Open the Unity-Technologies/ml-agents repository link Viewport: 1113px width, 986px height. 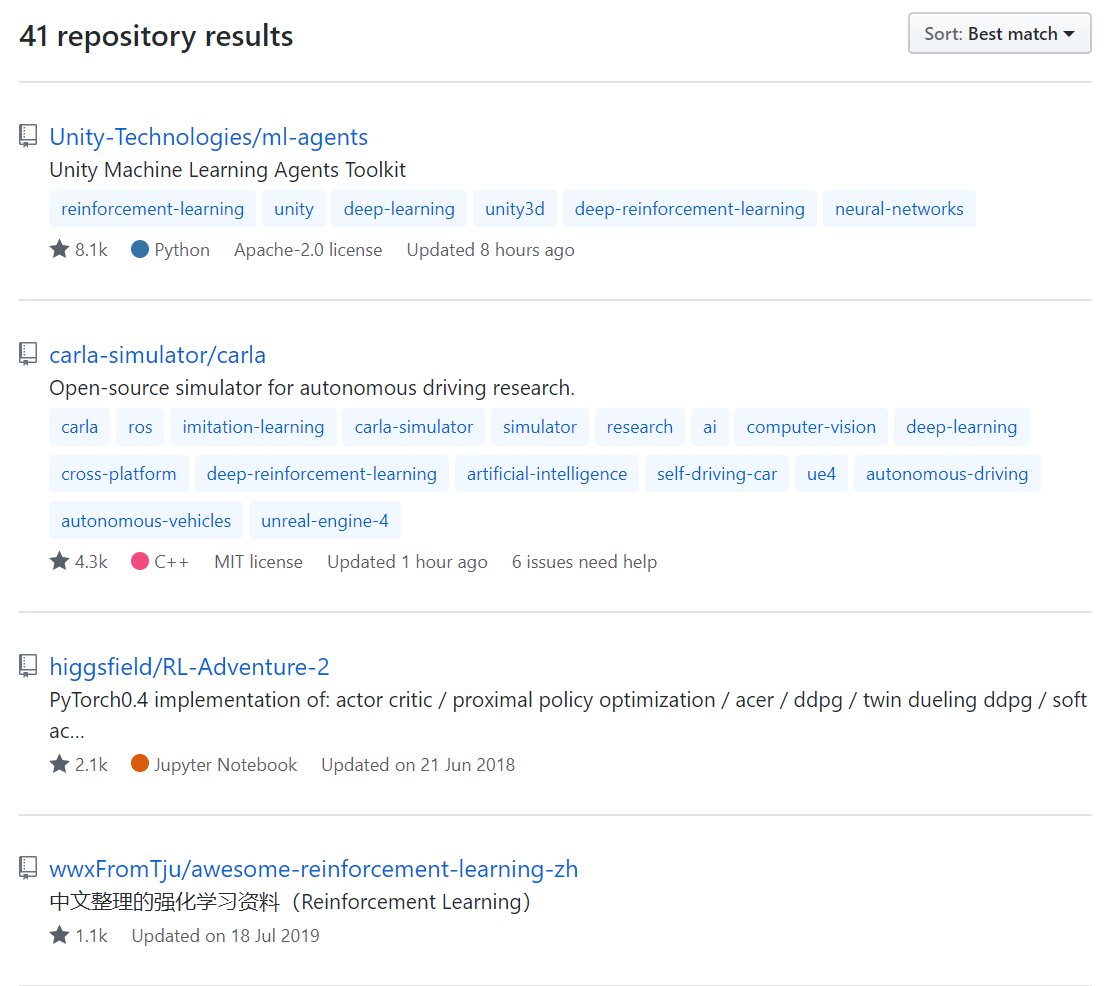(x=208, y=137)
